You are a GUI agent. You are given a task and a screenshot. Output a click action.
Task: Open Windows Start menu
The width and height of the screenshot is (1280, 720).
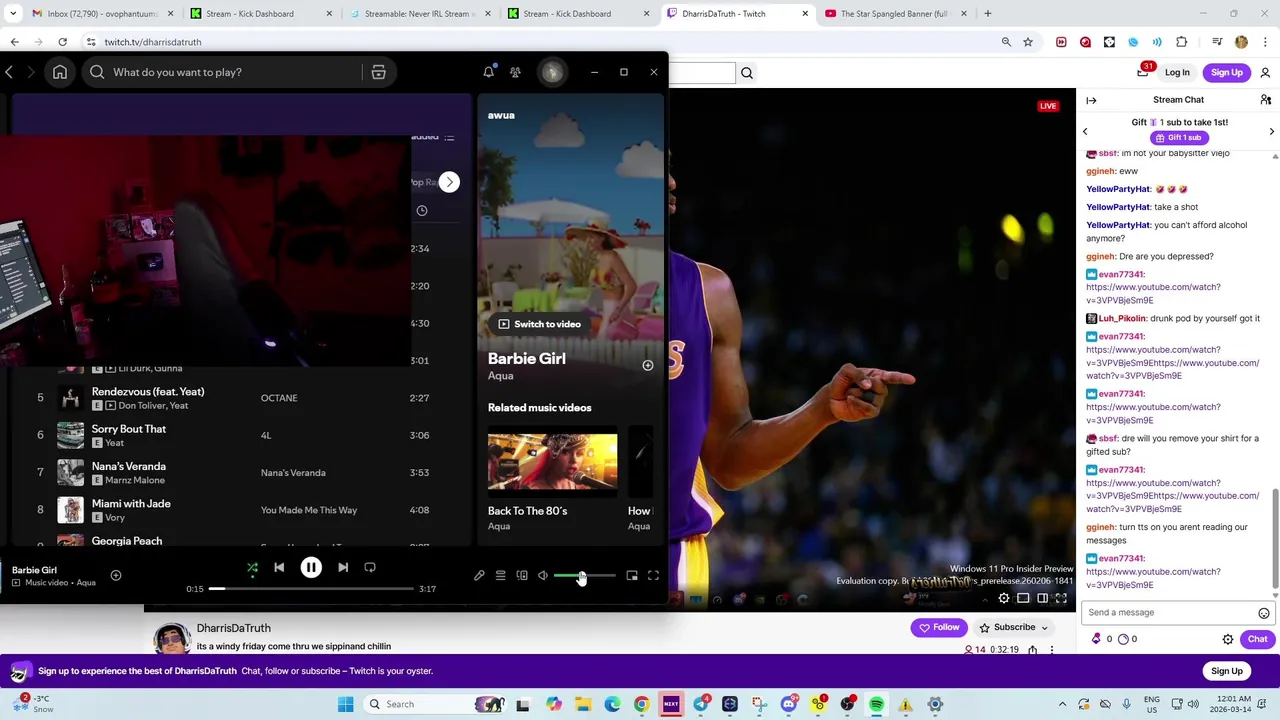coord(345,704)
